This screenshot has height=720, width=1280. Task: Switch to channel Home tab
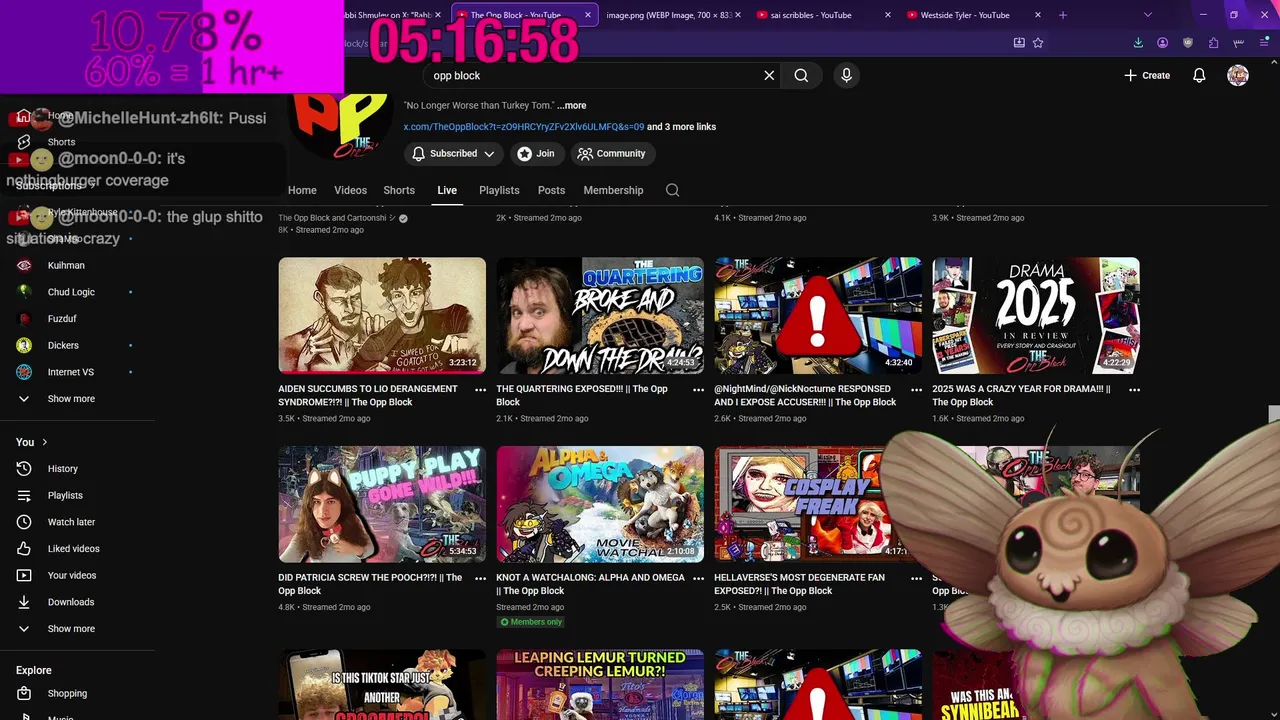302,190
